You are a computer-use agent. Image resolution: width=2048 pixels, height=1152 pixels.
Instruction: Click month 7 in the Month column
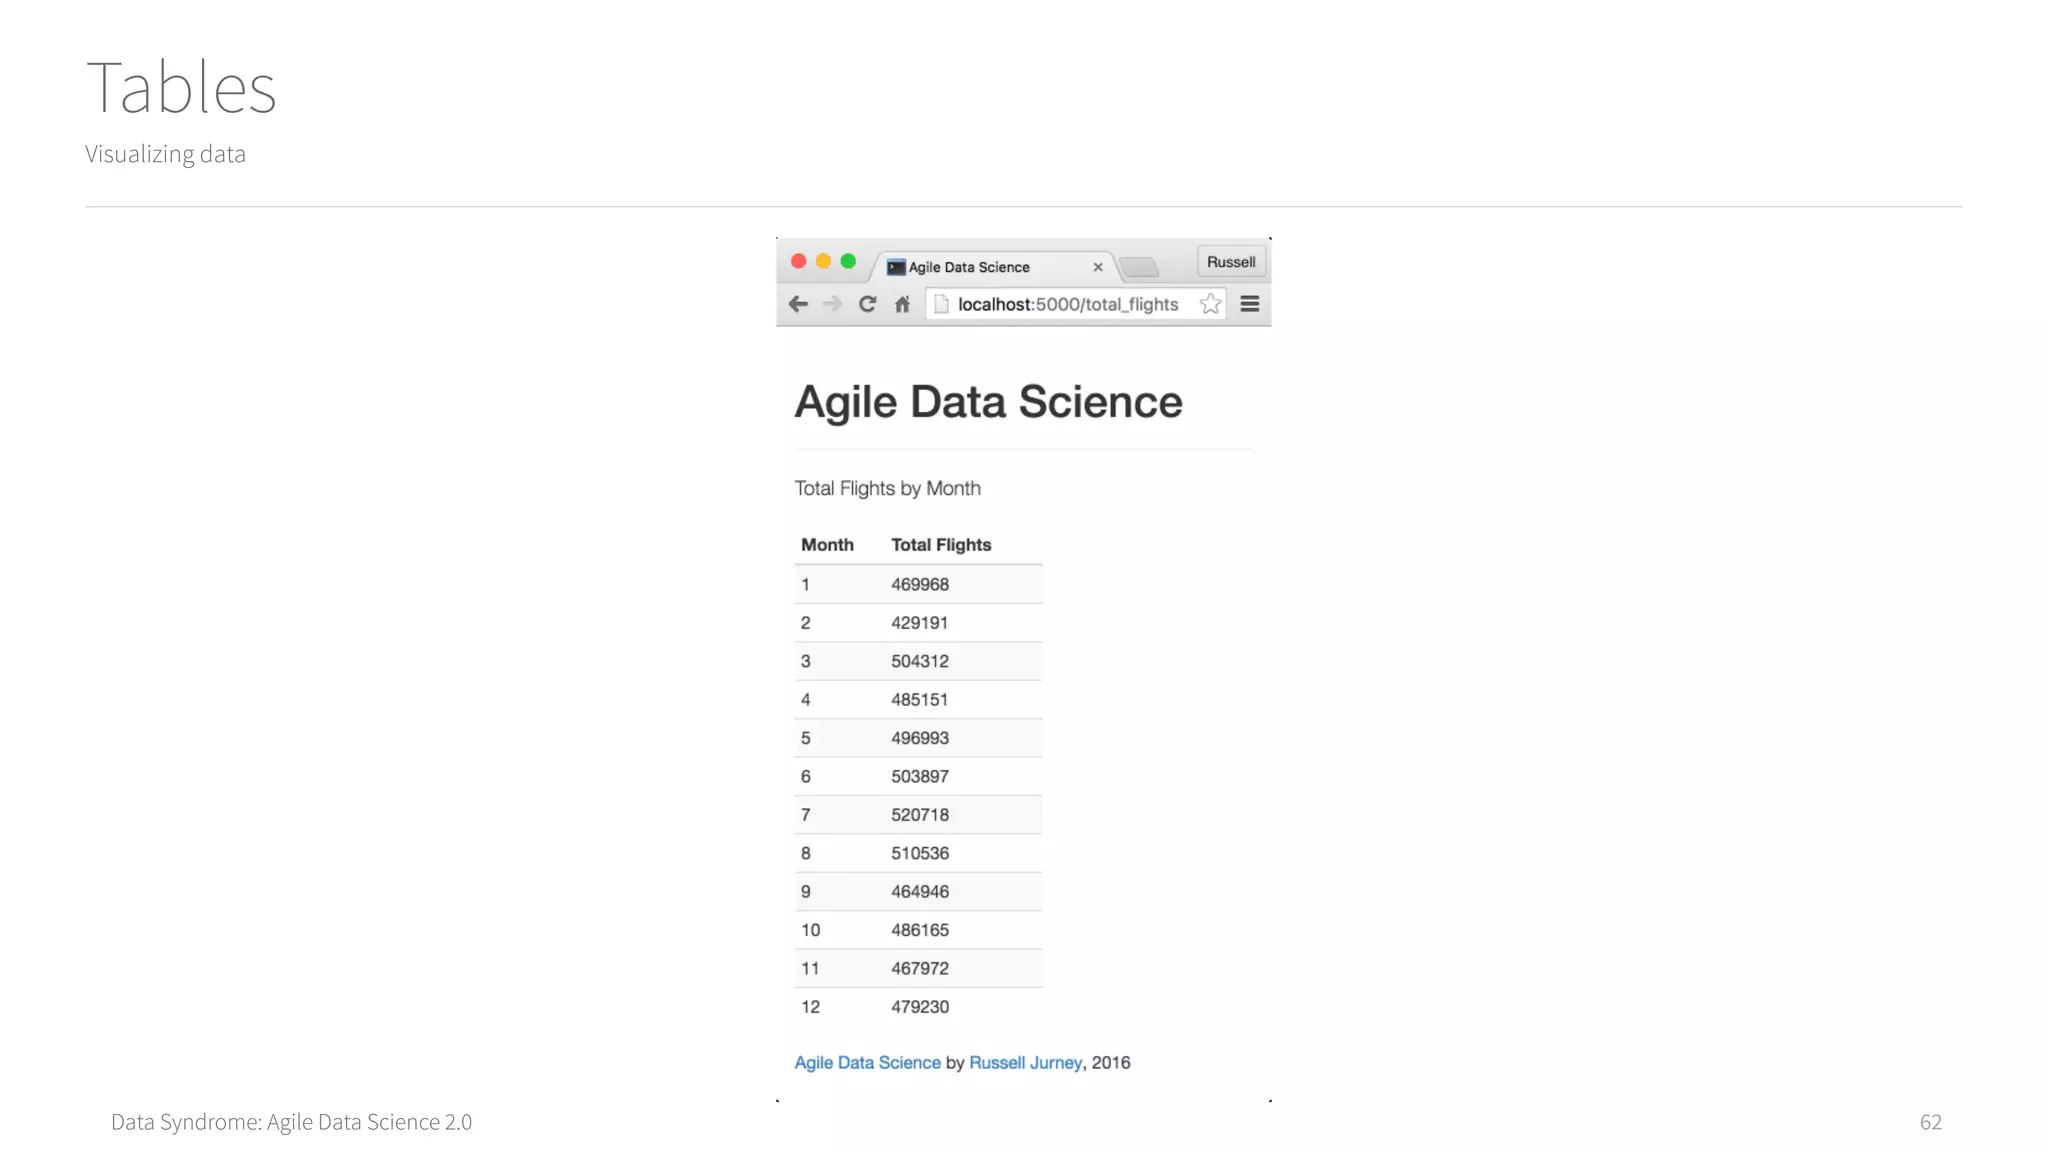[805, 815]
